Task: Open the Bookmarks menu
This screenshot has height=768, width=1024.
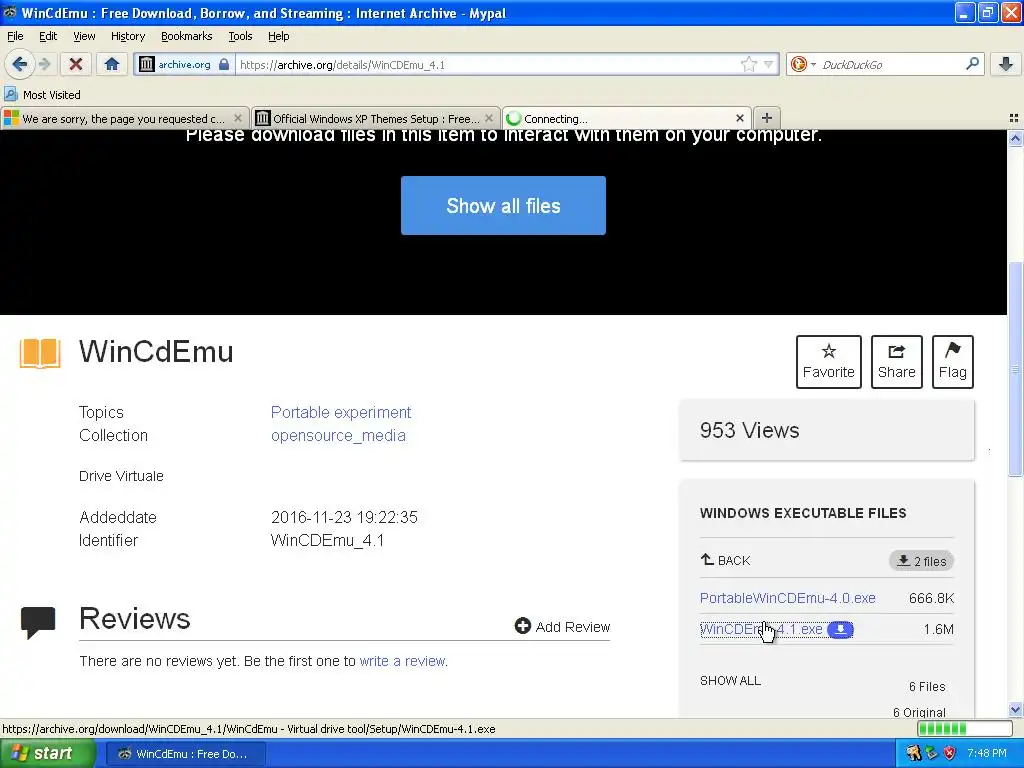Action: 187,36
